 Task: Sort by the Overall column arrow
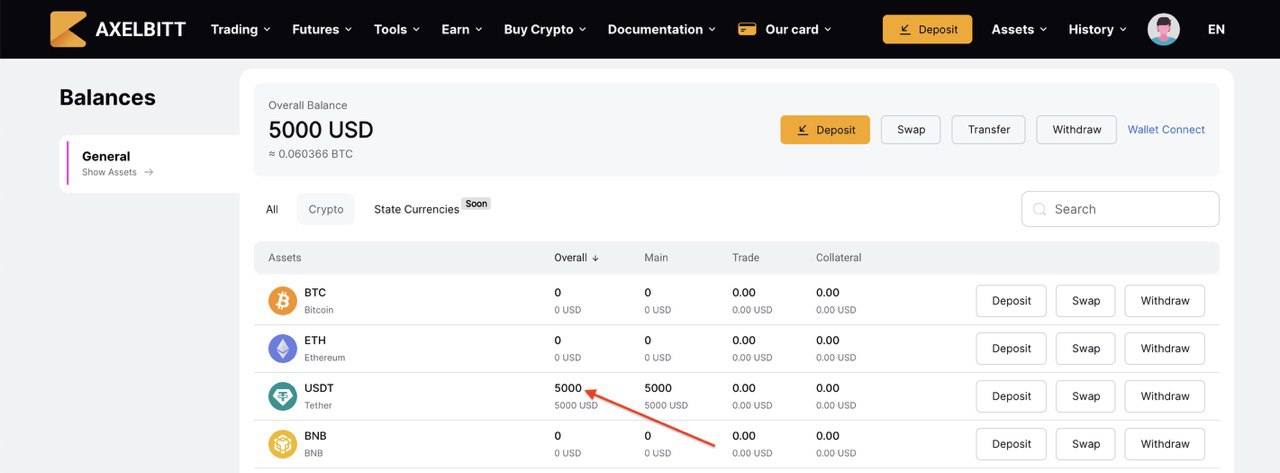[595, 258]
